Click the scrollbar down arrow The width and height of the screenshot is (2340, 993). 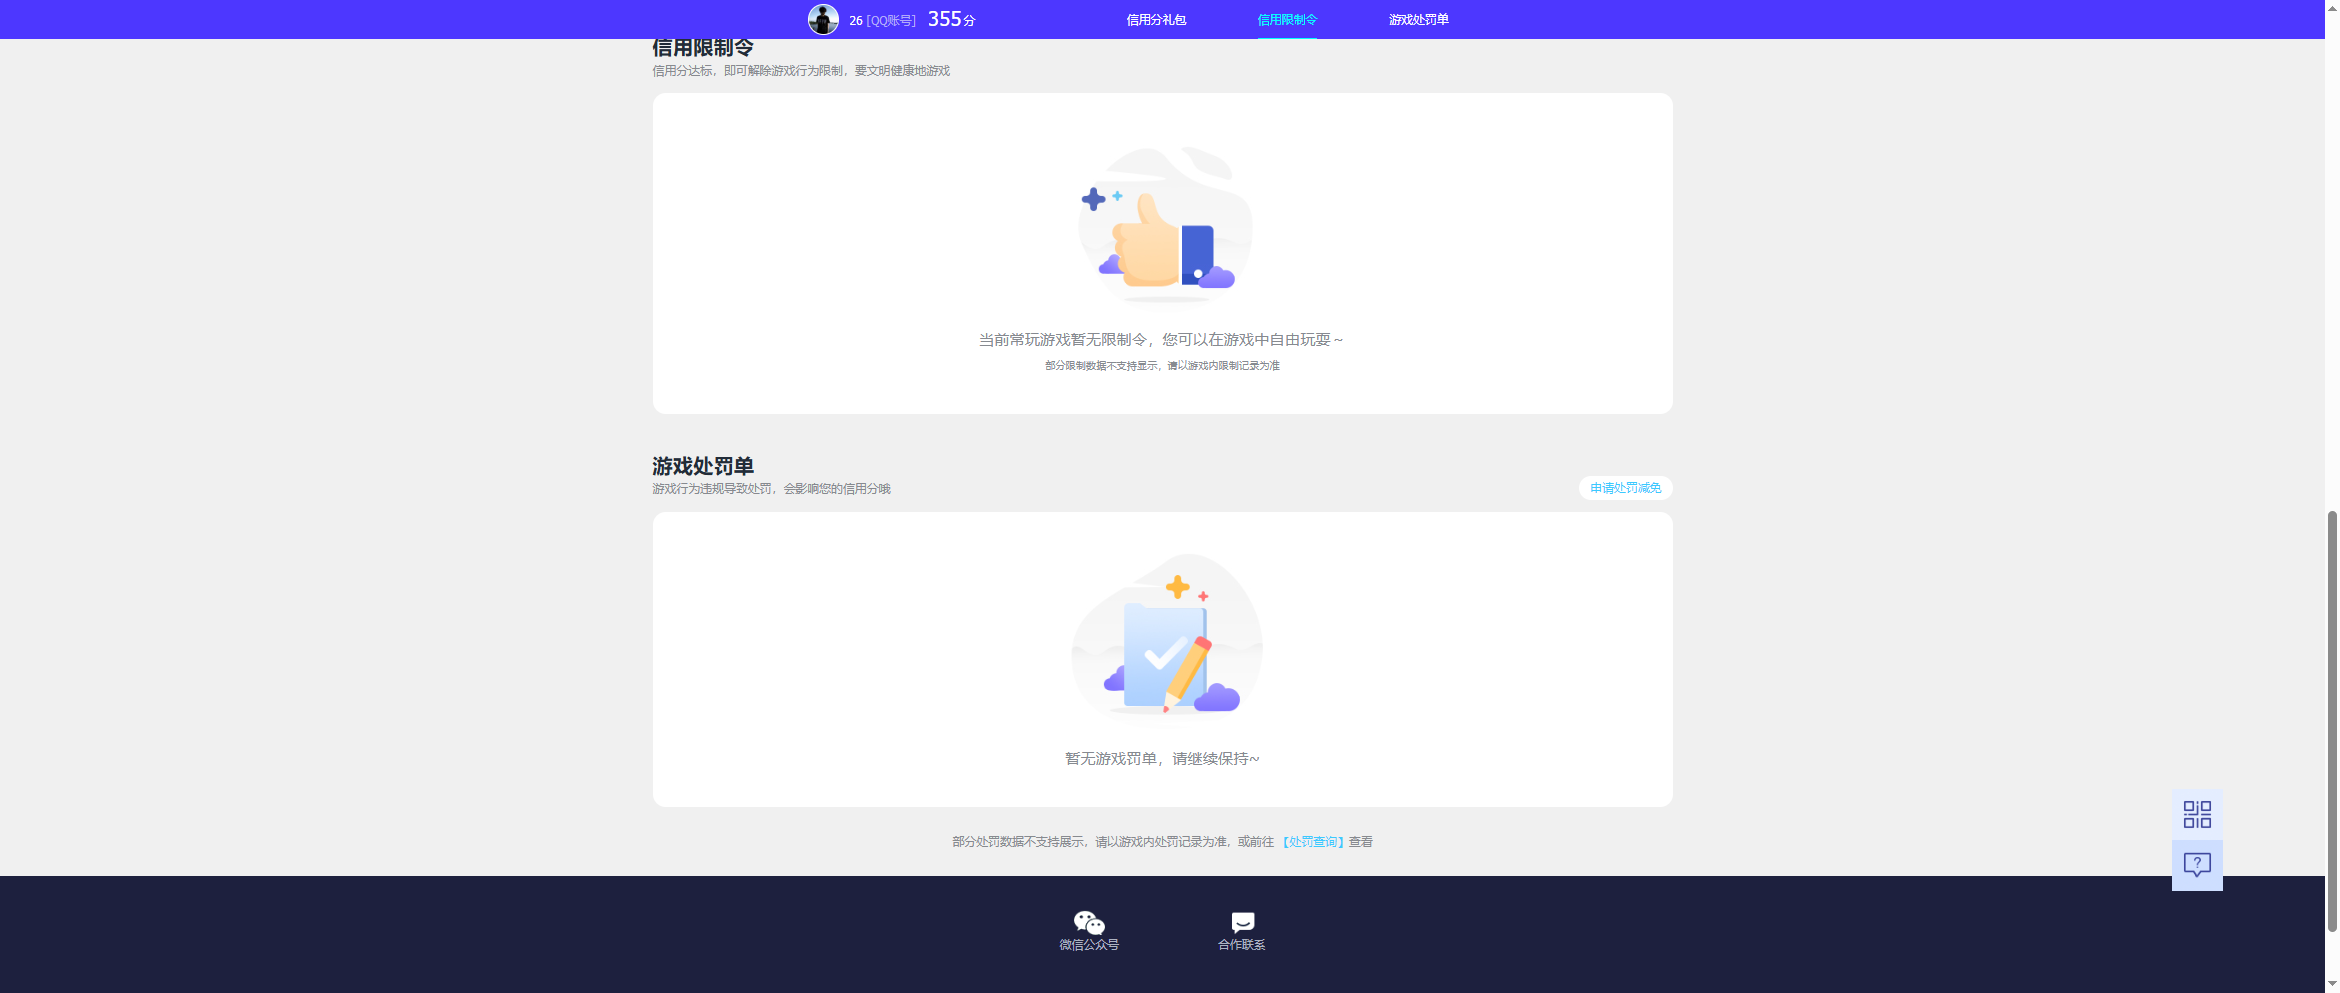click(2332, 984)
